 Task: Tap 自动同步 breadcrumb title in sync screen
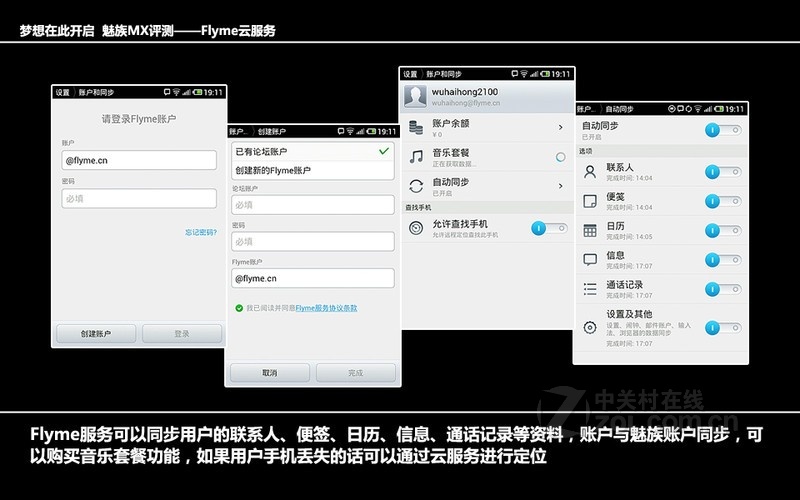[x=619, y=109]
